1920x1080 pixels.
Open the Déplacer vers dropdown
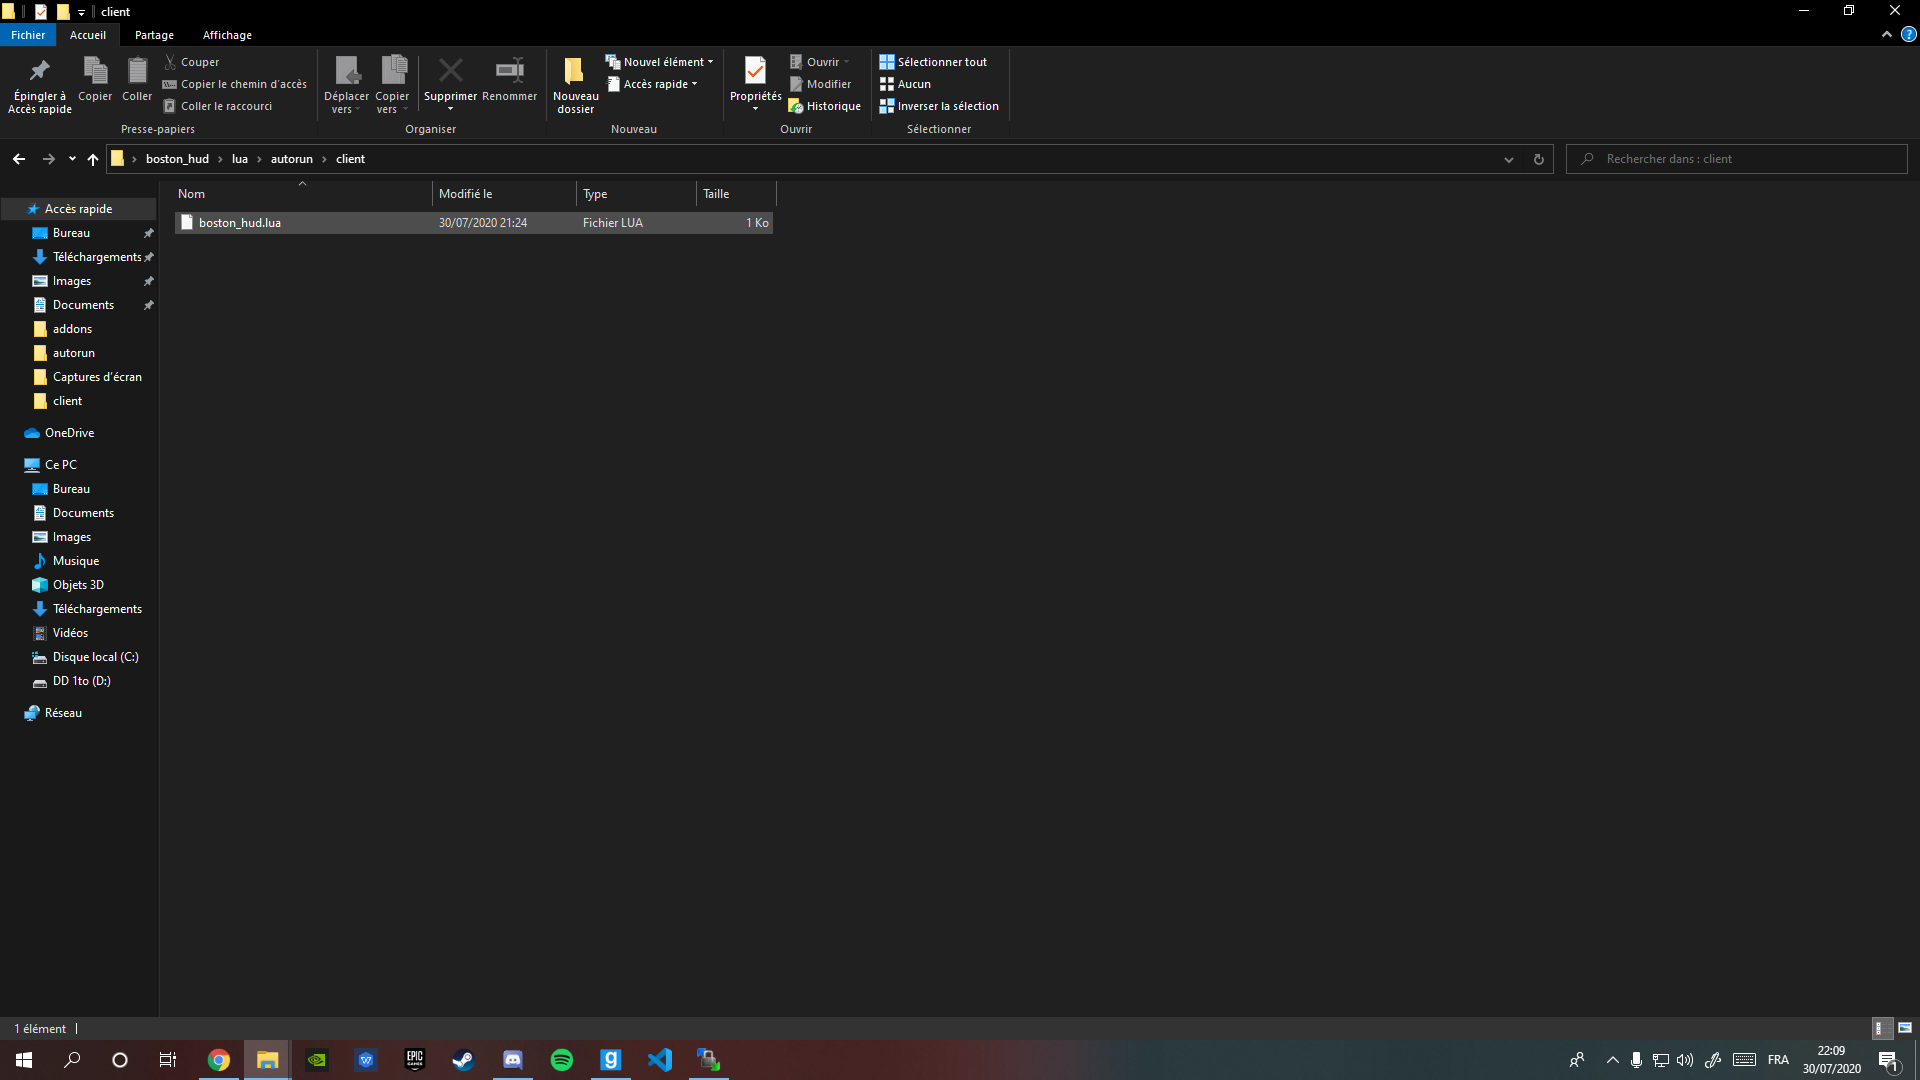[x=346, y=85]
